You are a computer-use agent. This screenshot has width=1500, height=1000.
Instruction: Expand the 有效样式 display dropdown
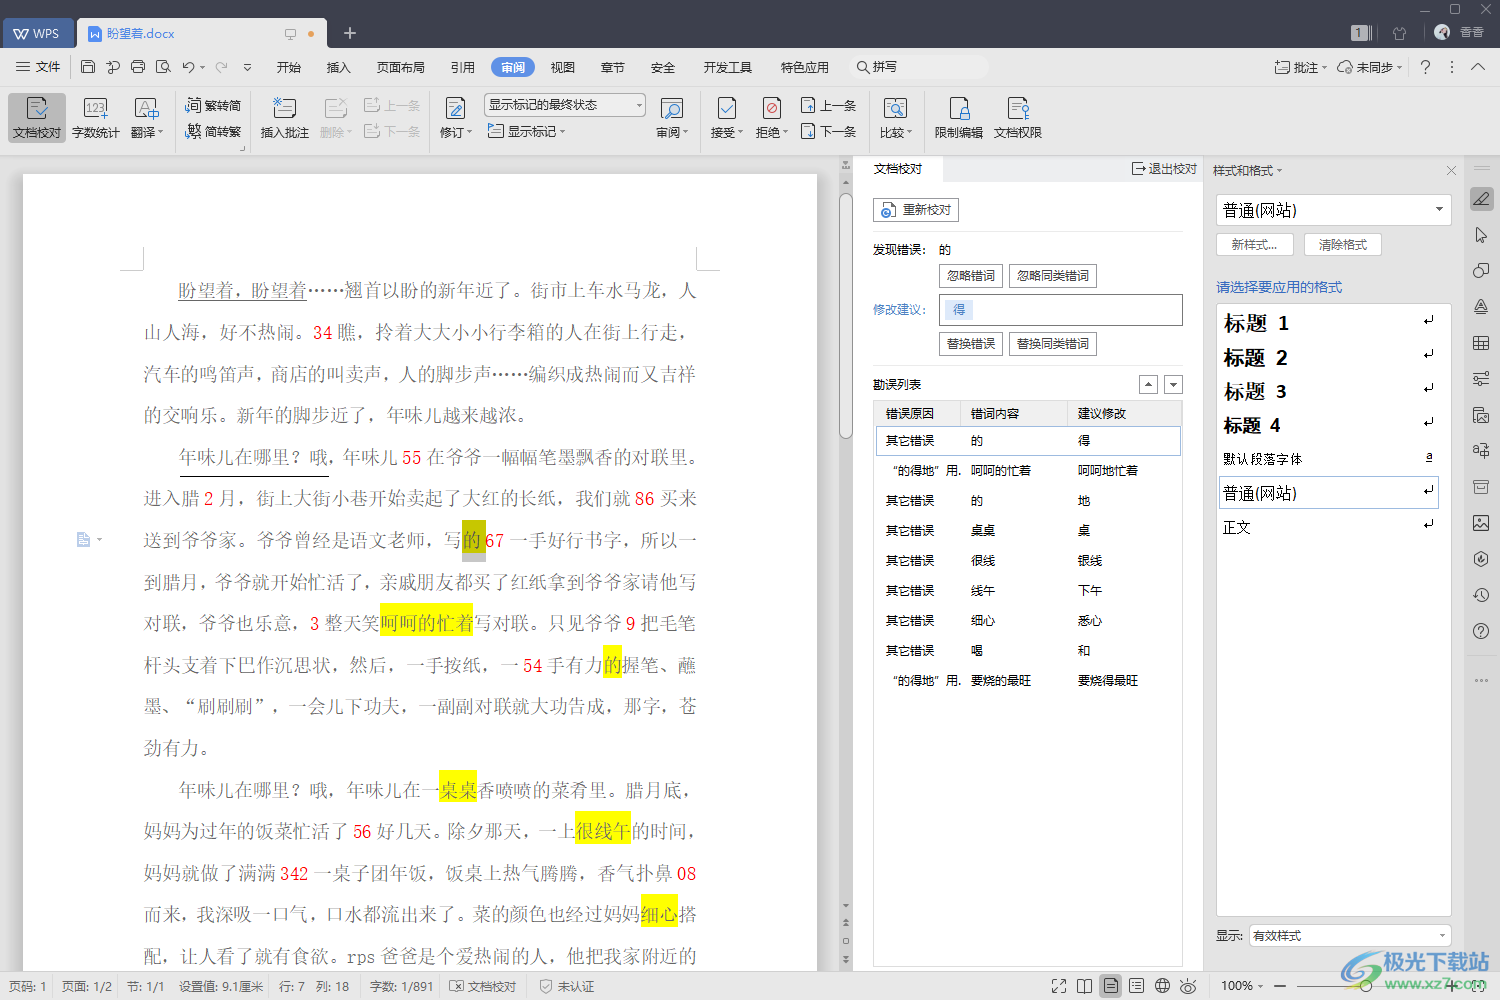tap(1441, 936)
